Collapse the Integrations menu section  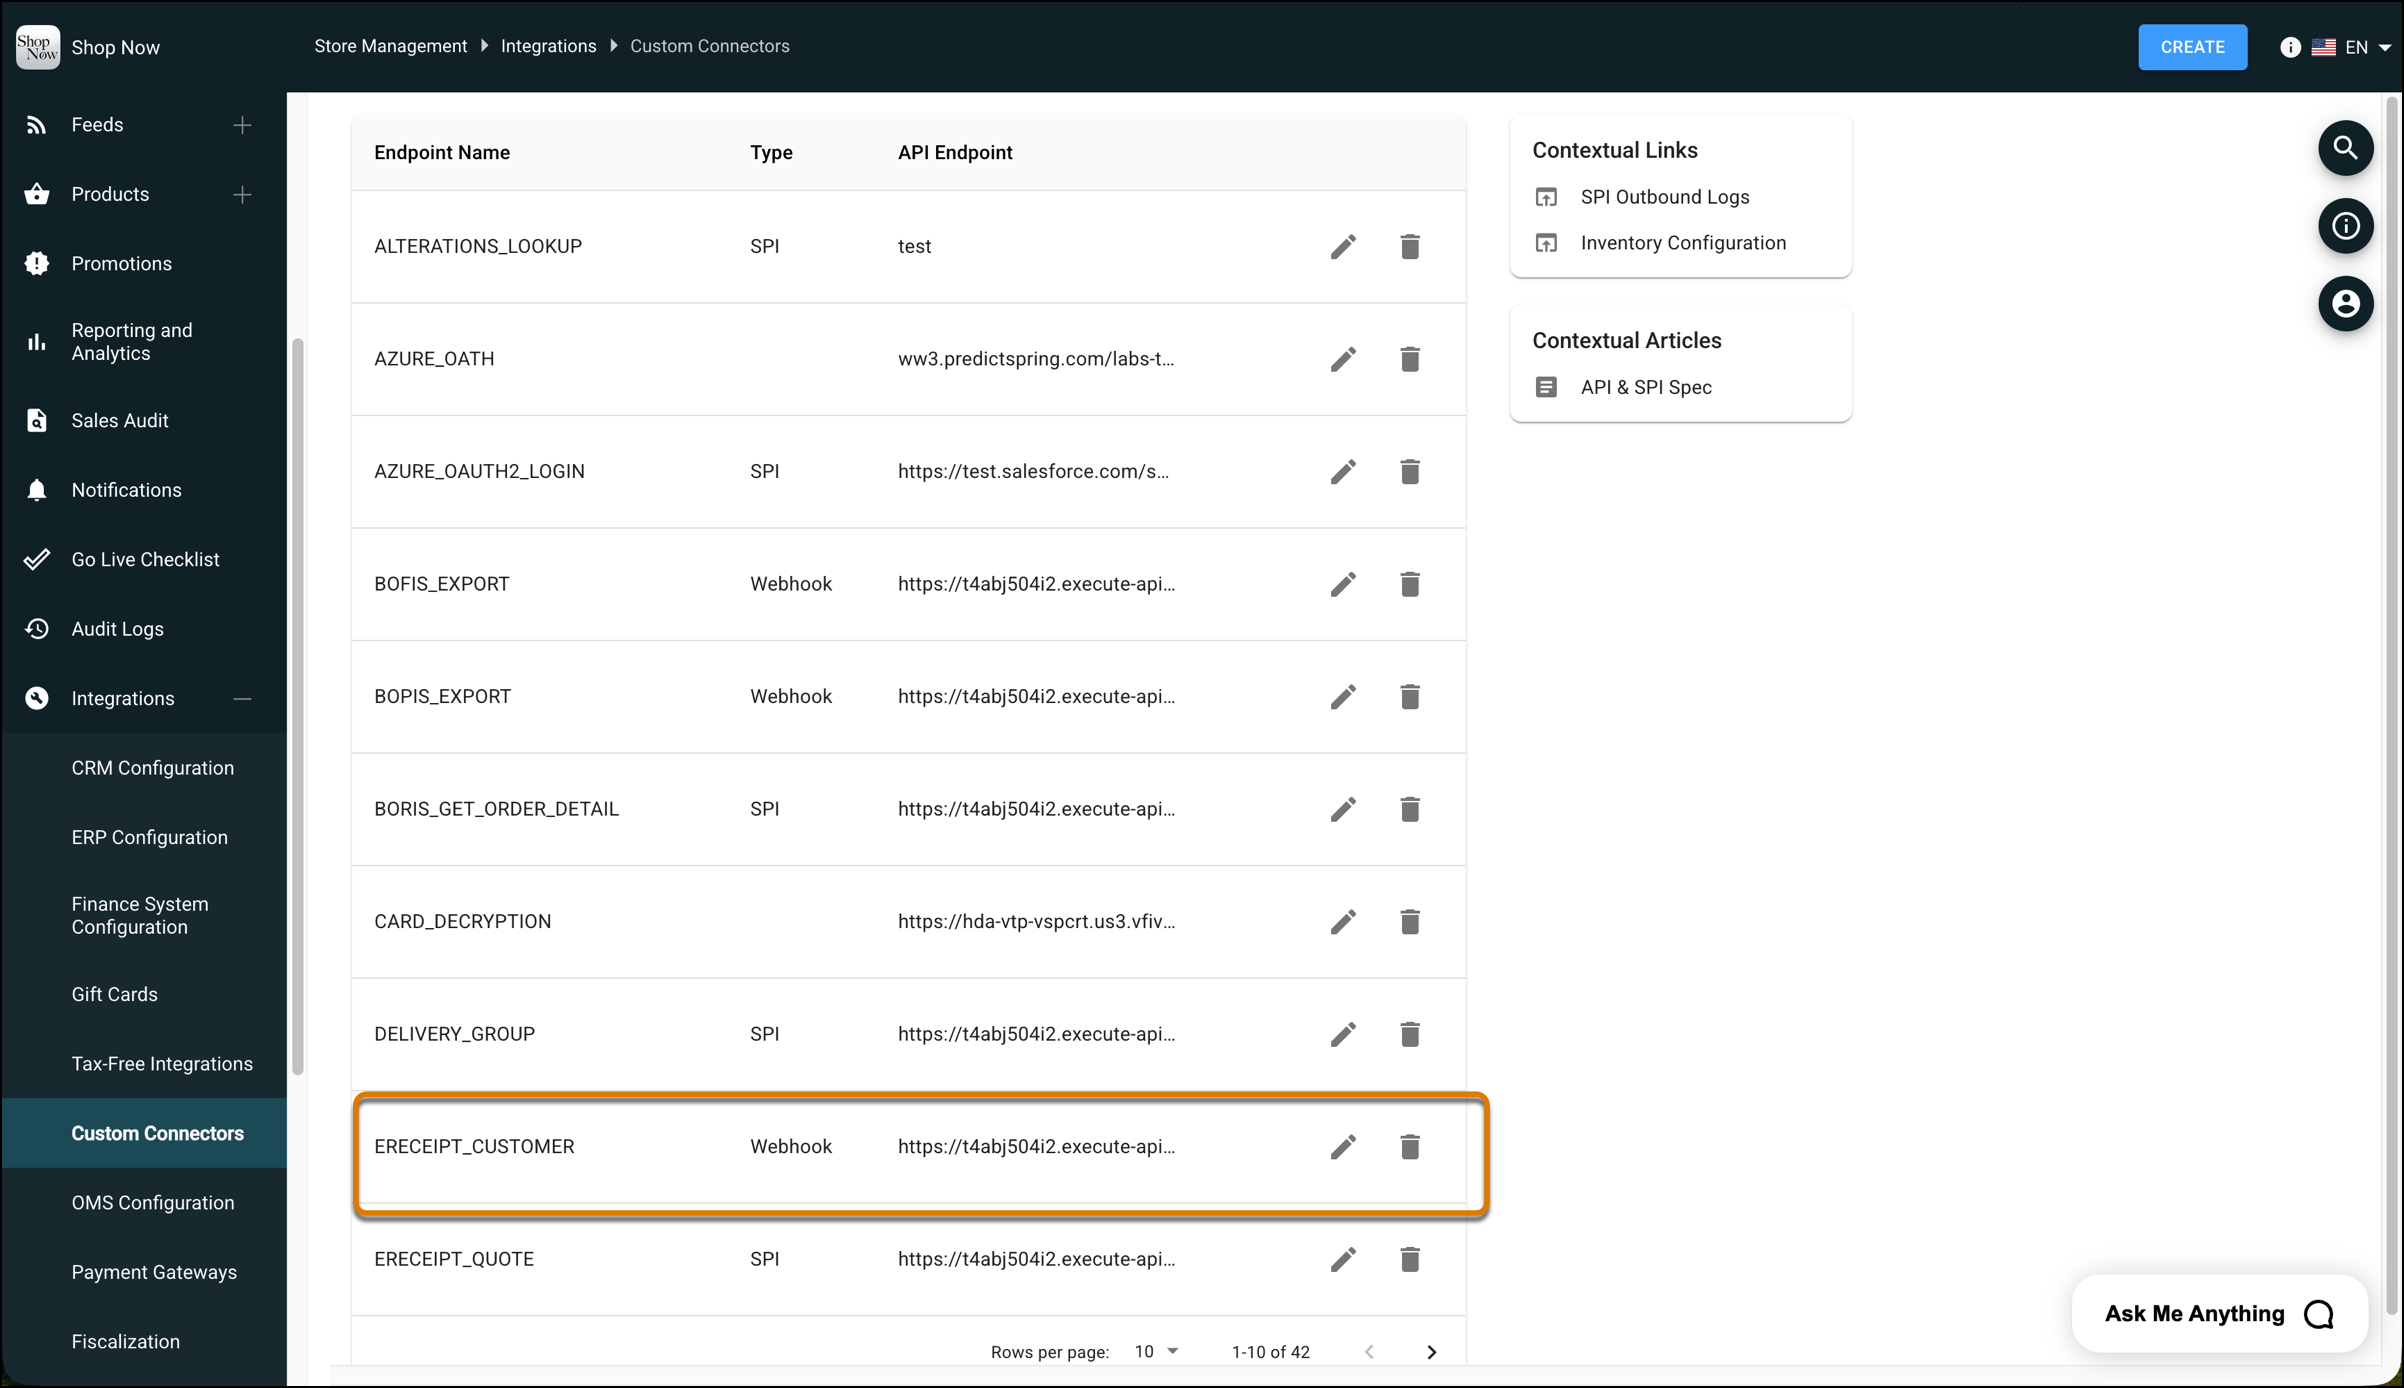tap(242, 699)
